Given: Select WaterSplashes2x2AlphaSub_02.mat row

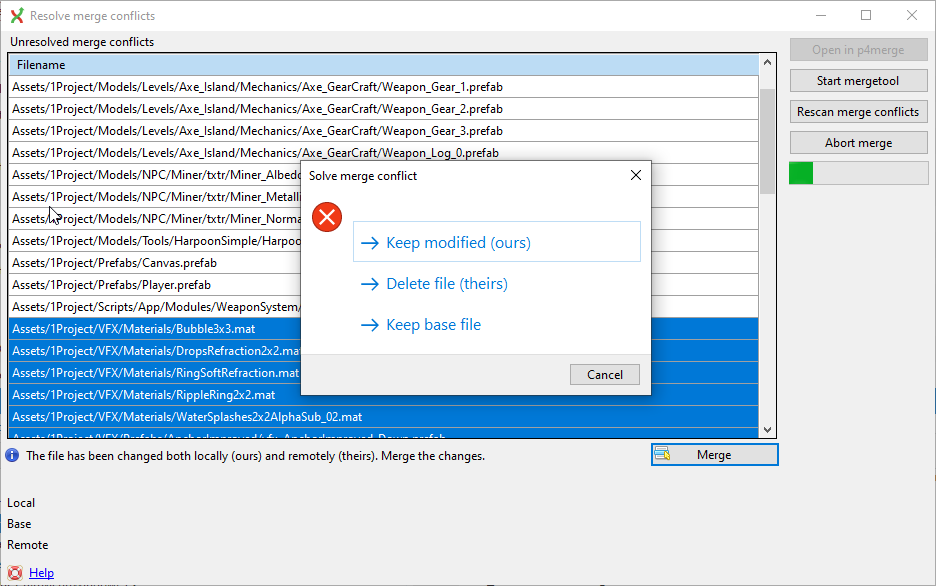Looking at the screenshot, I should (x=383, y=417).
